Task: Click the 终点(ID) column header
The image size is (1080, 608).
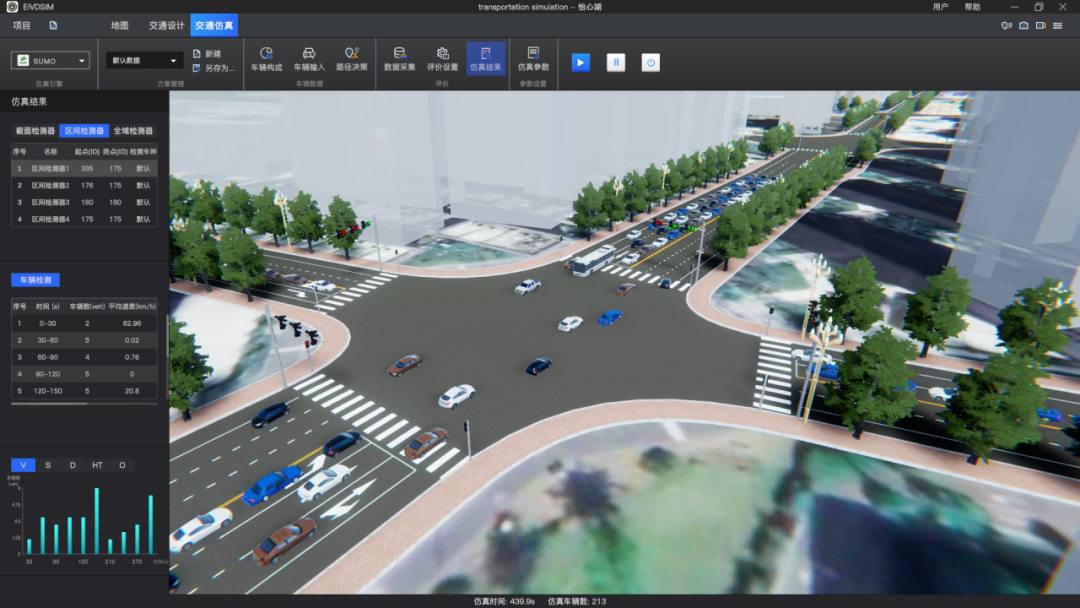Action: click(115, 151)
